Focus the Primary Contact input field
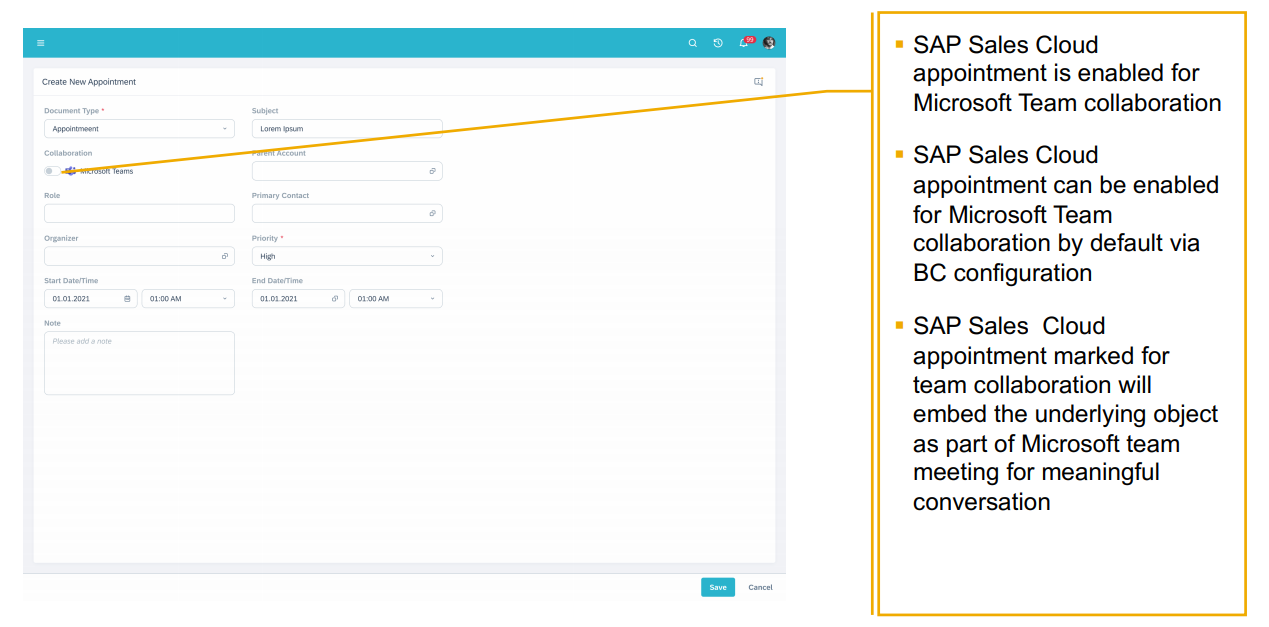Screen dimensions: 1269x627 tap(347, 213)
